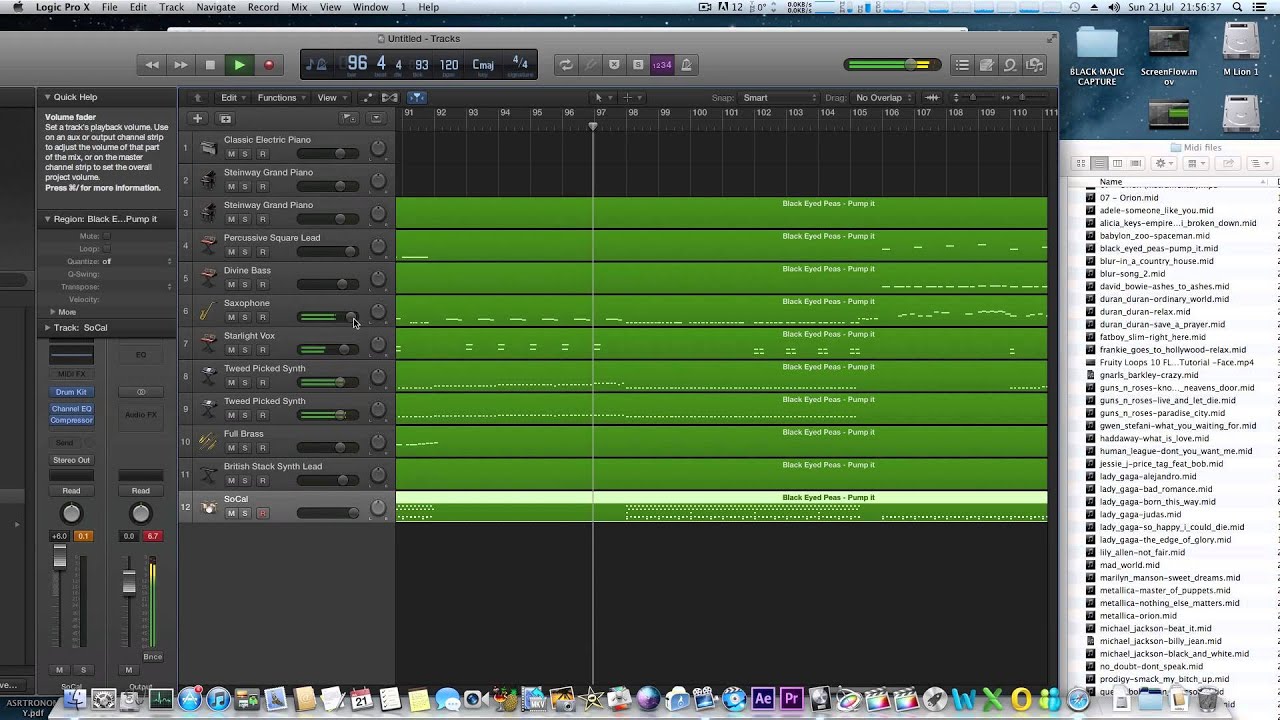Click the Channel EQ plug-in slot
This screenshot has height=720, width=1280.
click(x=71, y=408)
